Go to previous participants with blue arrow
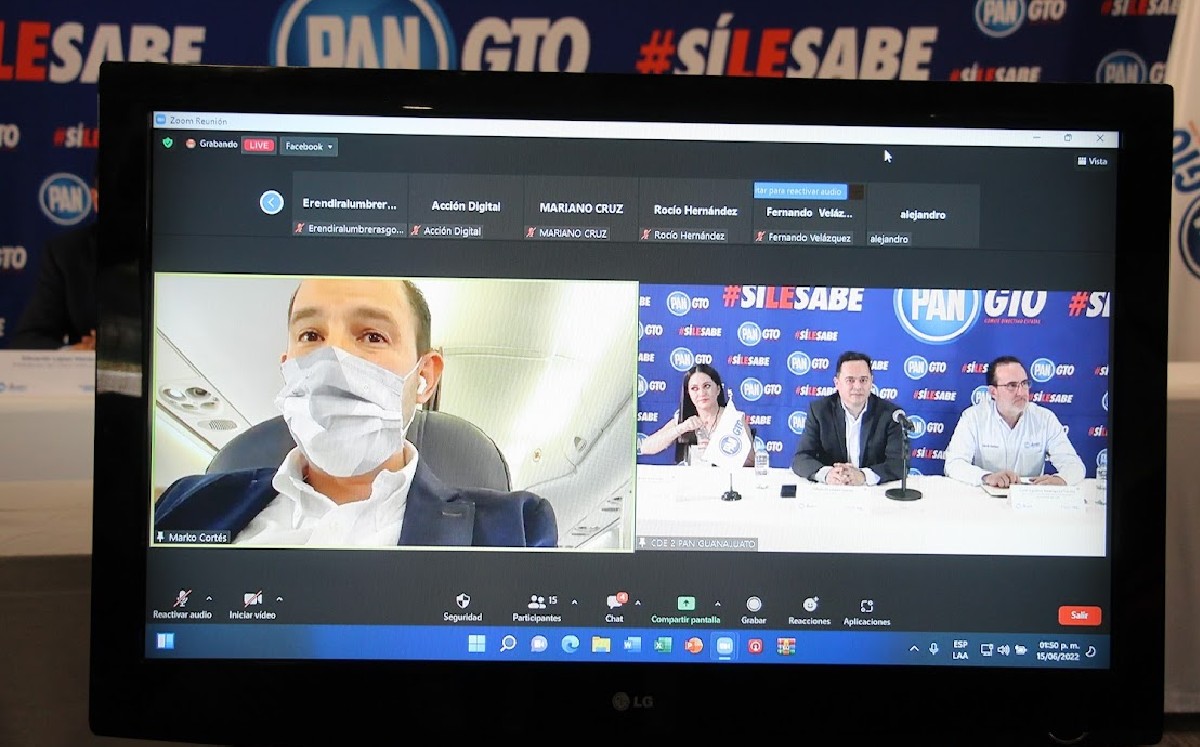This screenshot has height=747, width=1200. pos(272,203)
